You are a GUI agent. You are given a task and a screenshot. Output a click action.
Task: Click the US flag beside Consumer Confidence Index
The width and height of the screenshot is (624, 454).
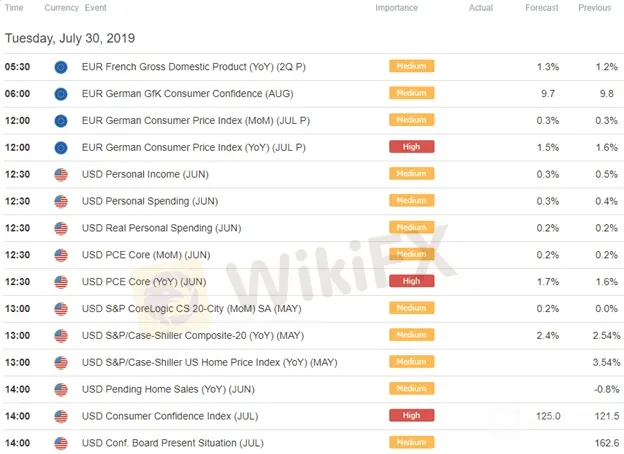click(61, 415)
